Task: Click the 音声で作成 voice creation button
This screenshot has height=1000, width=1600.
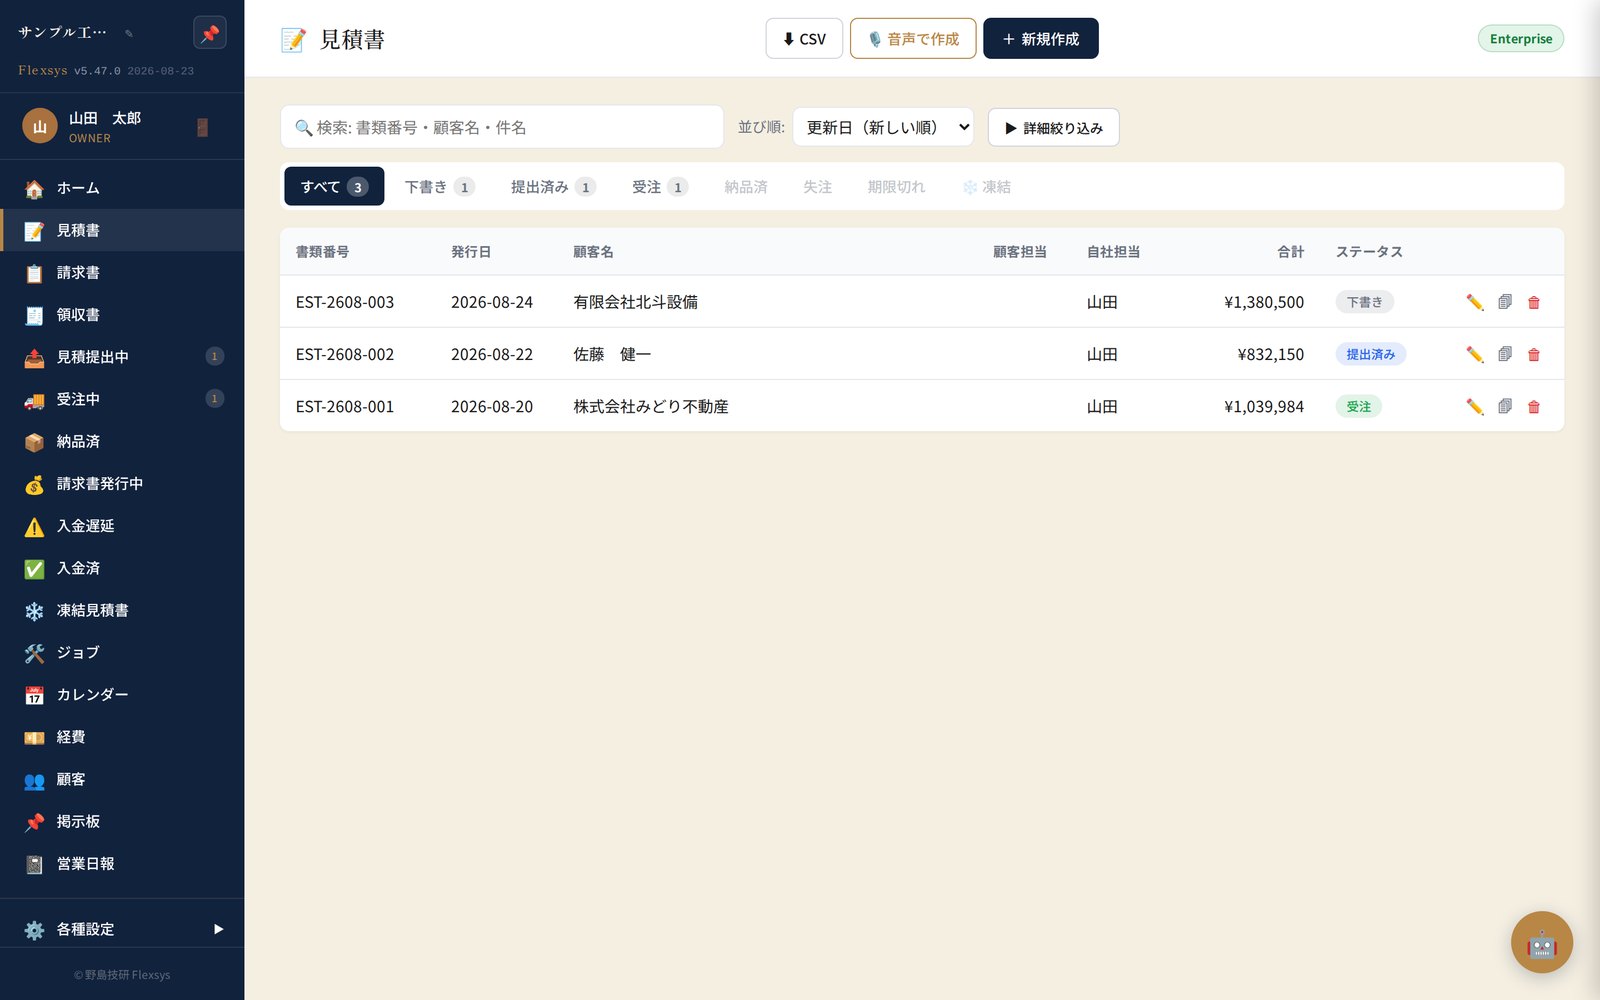Action: point(913,39)
